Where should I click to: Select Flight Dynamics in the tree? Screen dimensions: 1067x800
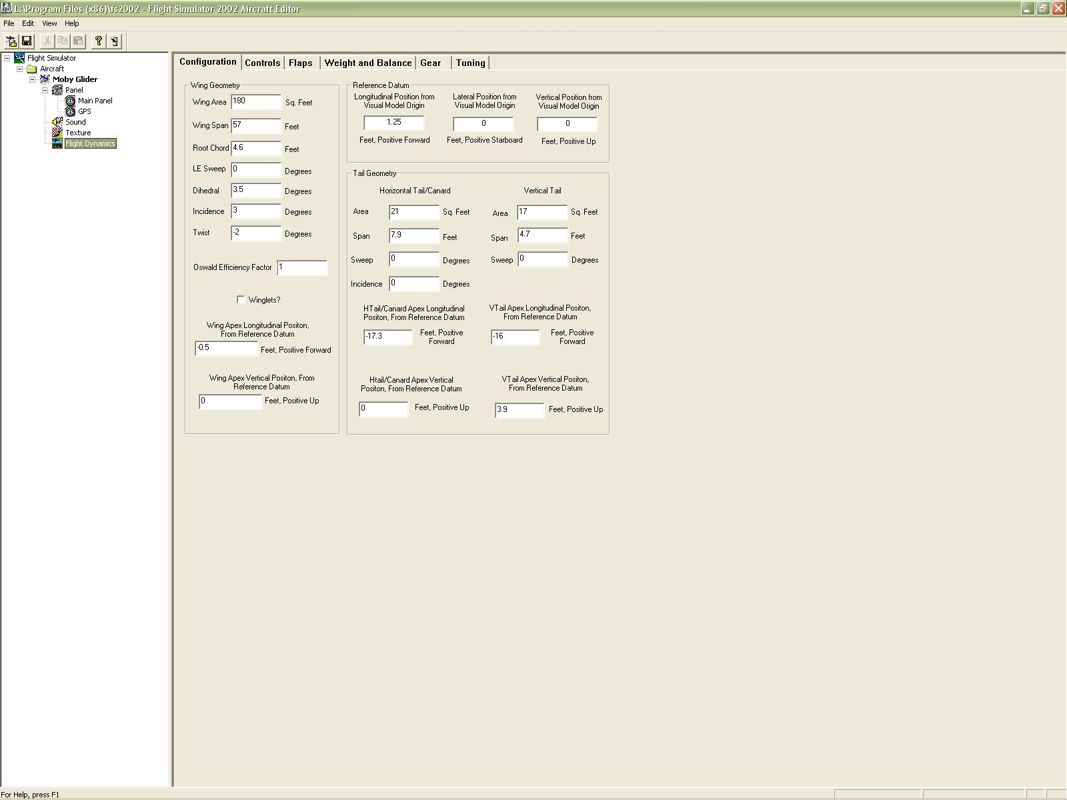pos(90,143)
